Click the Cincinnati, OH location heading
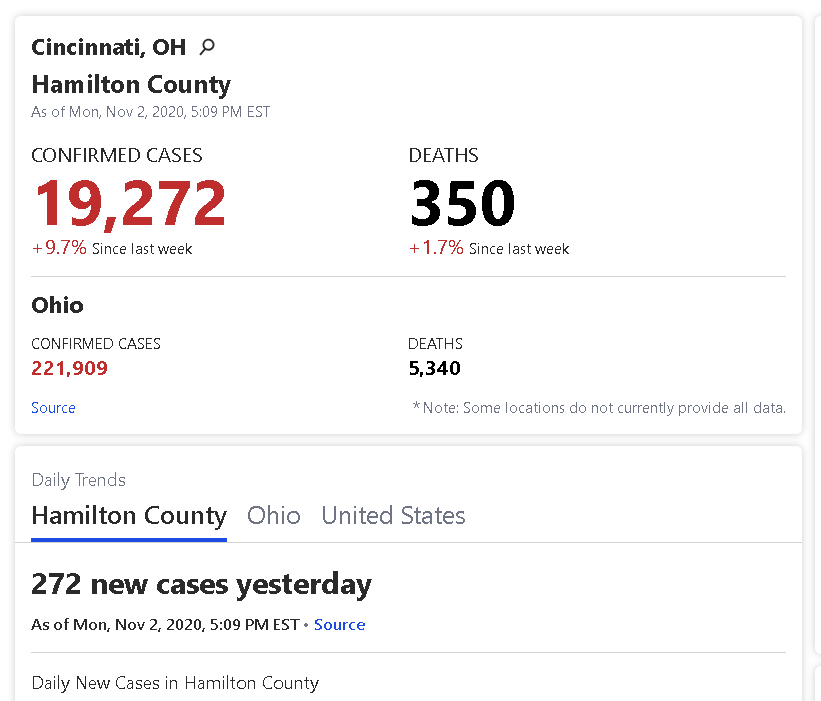Image resolution: width=821 pixels, height=701 pixels. [x=108, y=47]
